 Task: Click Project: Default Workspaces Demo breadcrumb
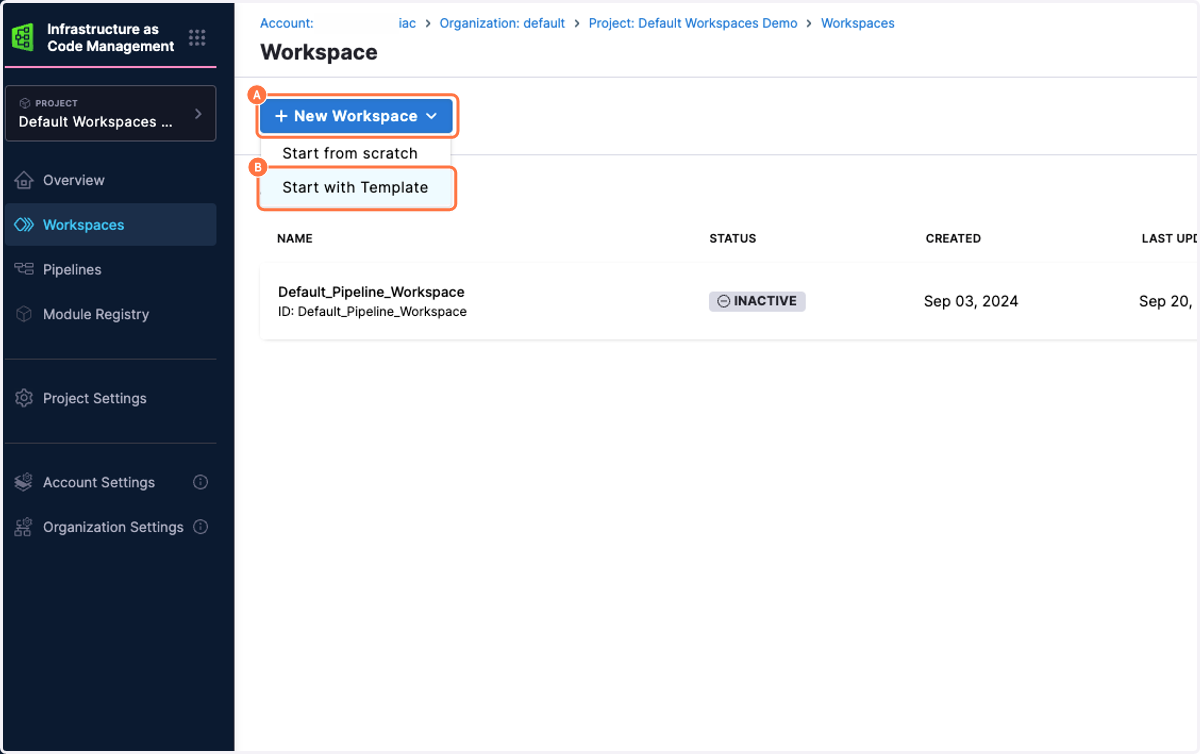pyautogui.click(x=693, y=23)
